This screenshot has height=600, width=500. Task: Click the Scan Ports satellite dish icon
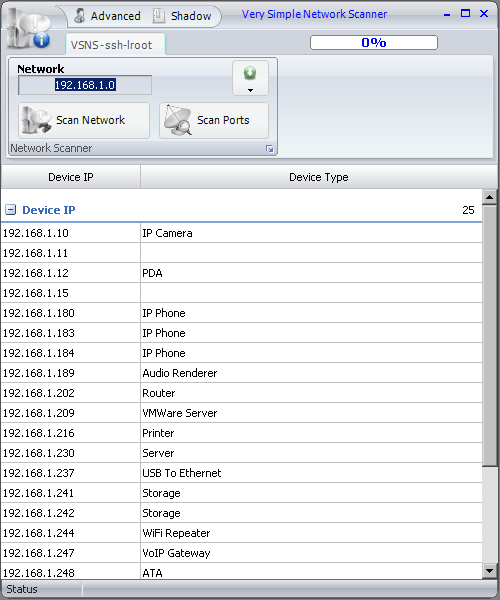point(178,120)
